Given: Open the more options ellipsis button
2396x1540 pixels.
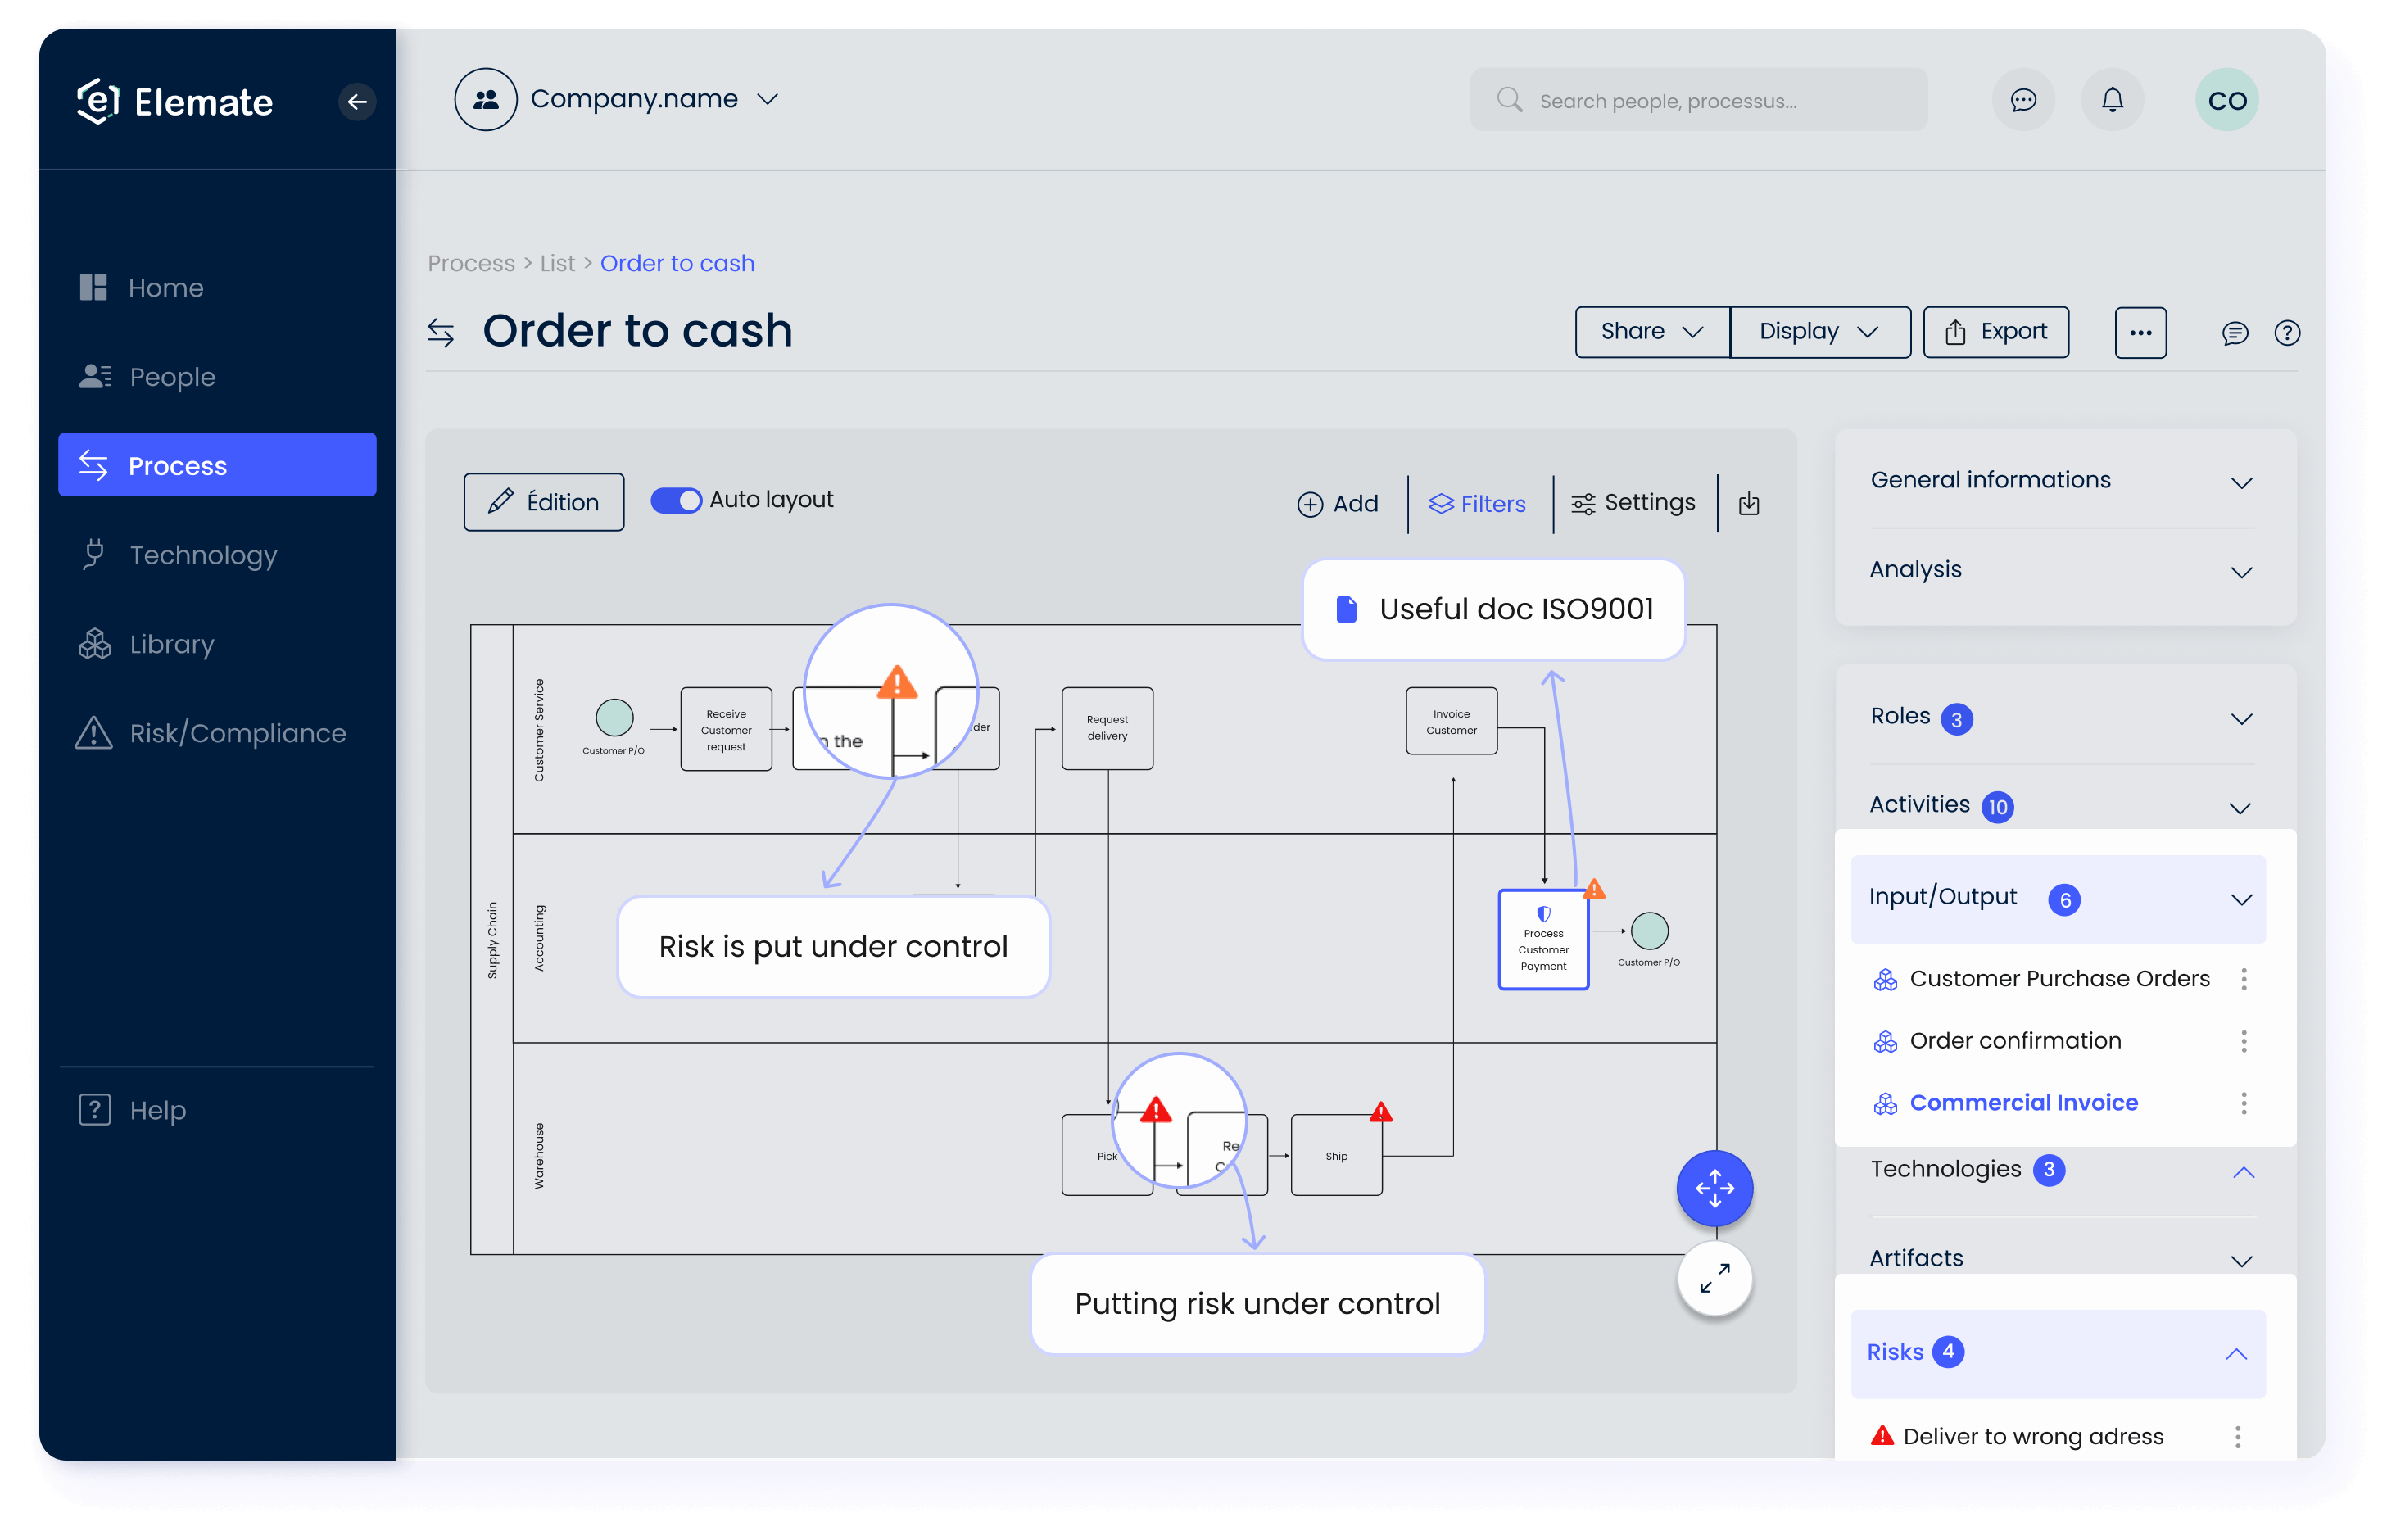Looking at the screenshot, I should click(2140, 332).
